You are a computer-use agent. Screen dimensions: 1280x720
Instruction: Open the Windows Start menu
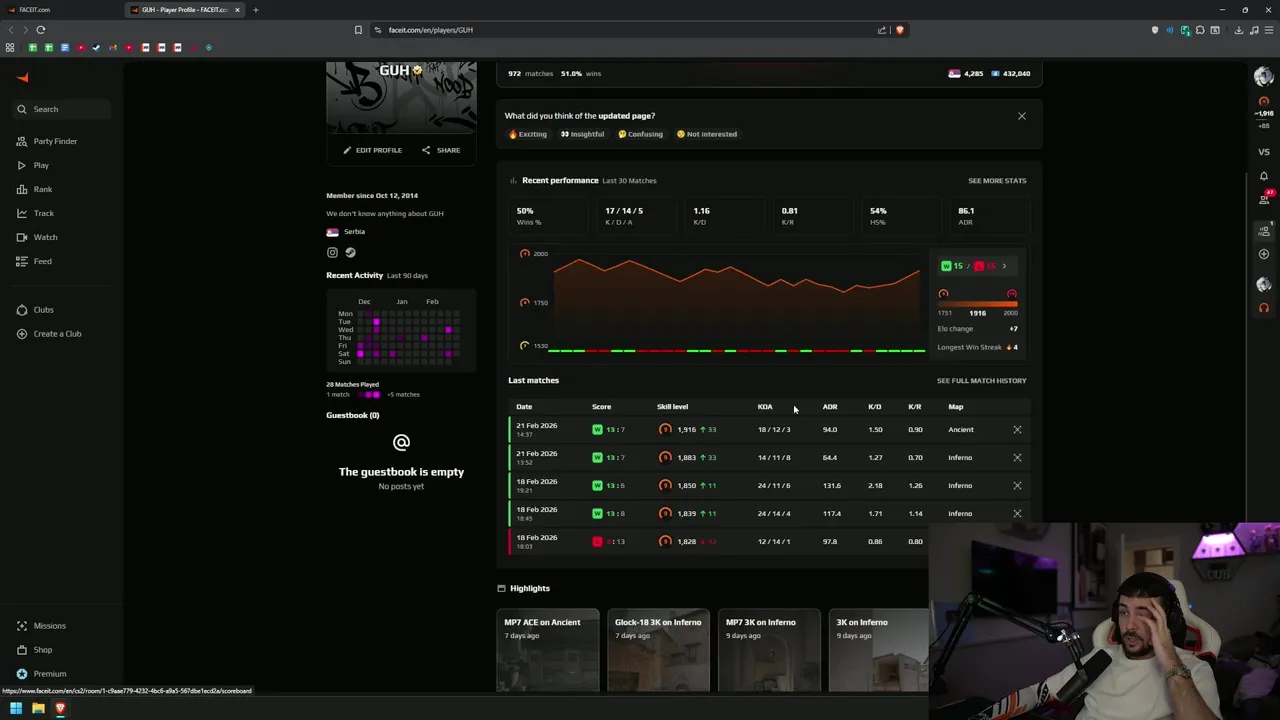point(16,708)
